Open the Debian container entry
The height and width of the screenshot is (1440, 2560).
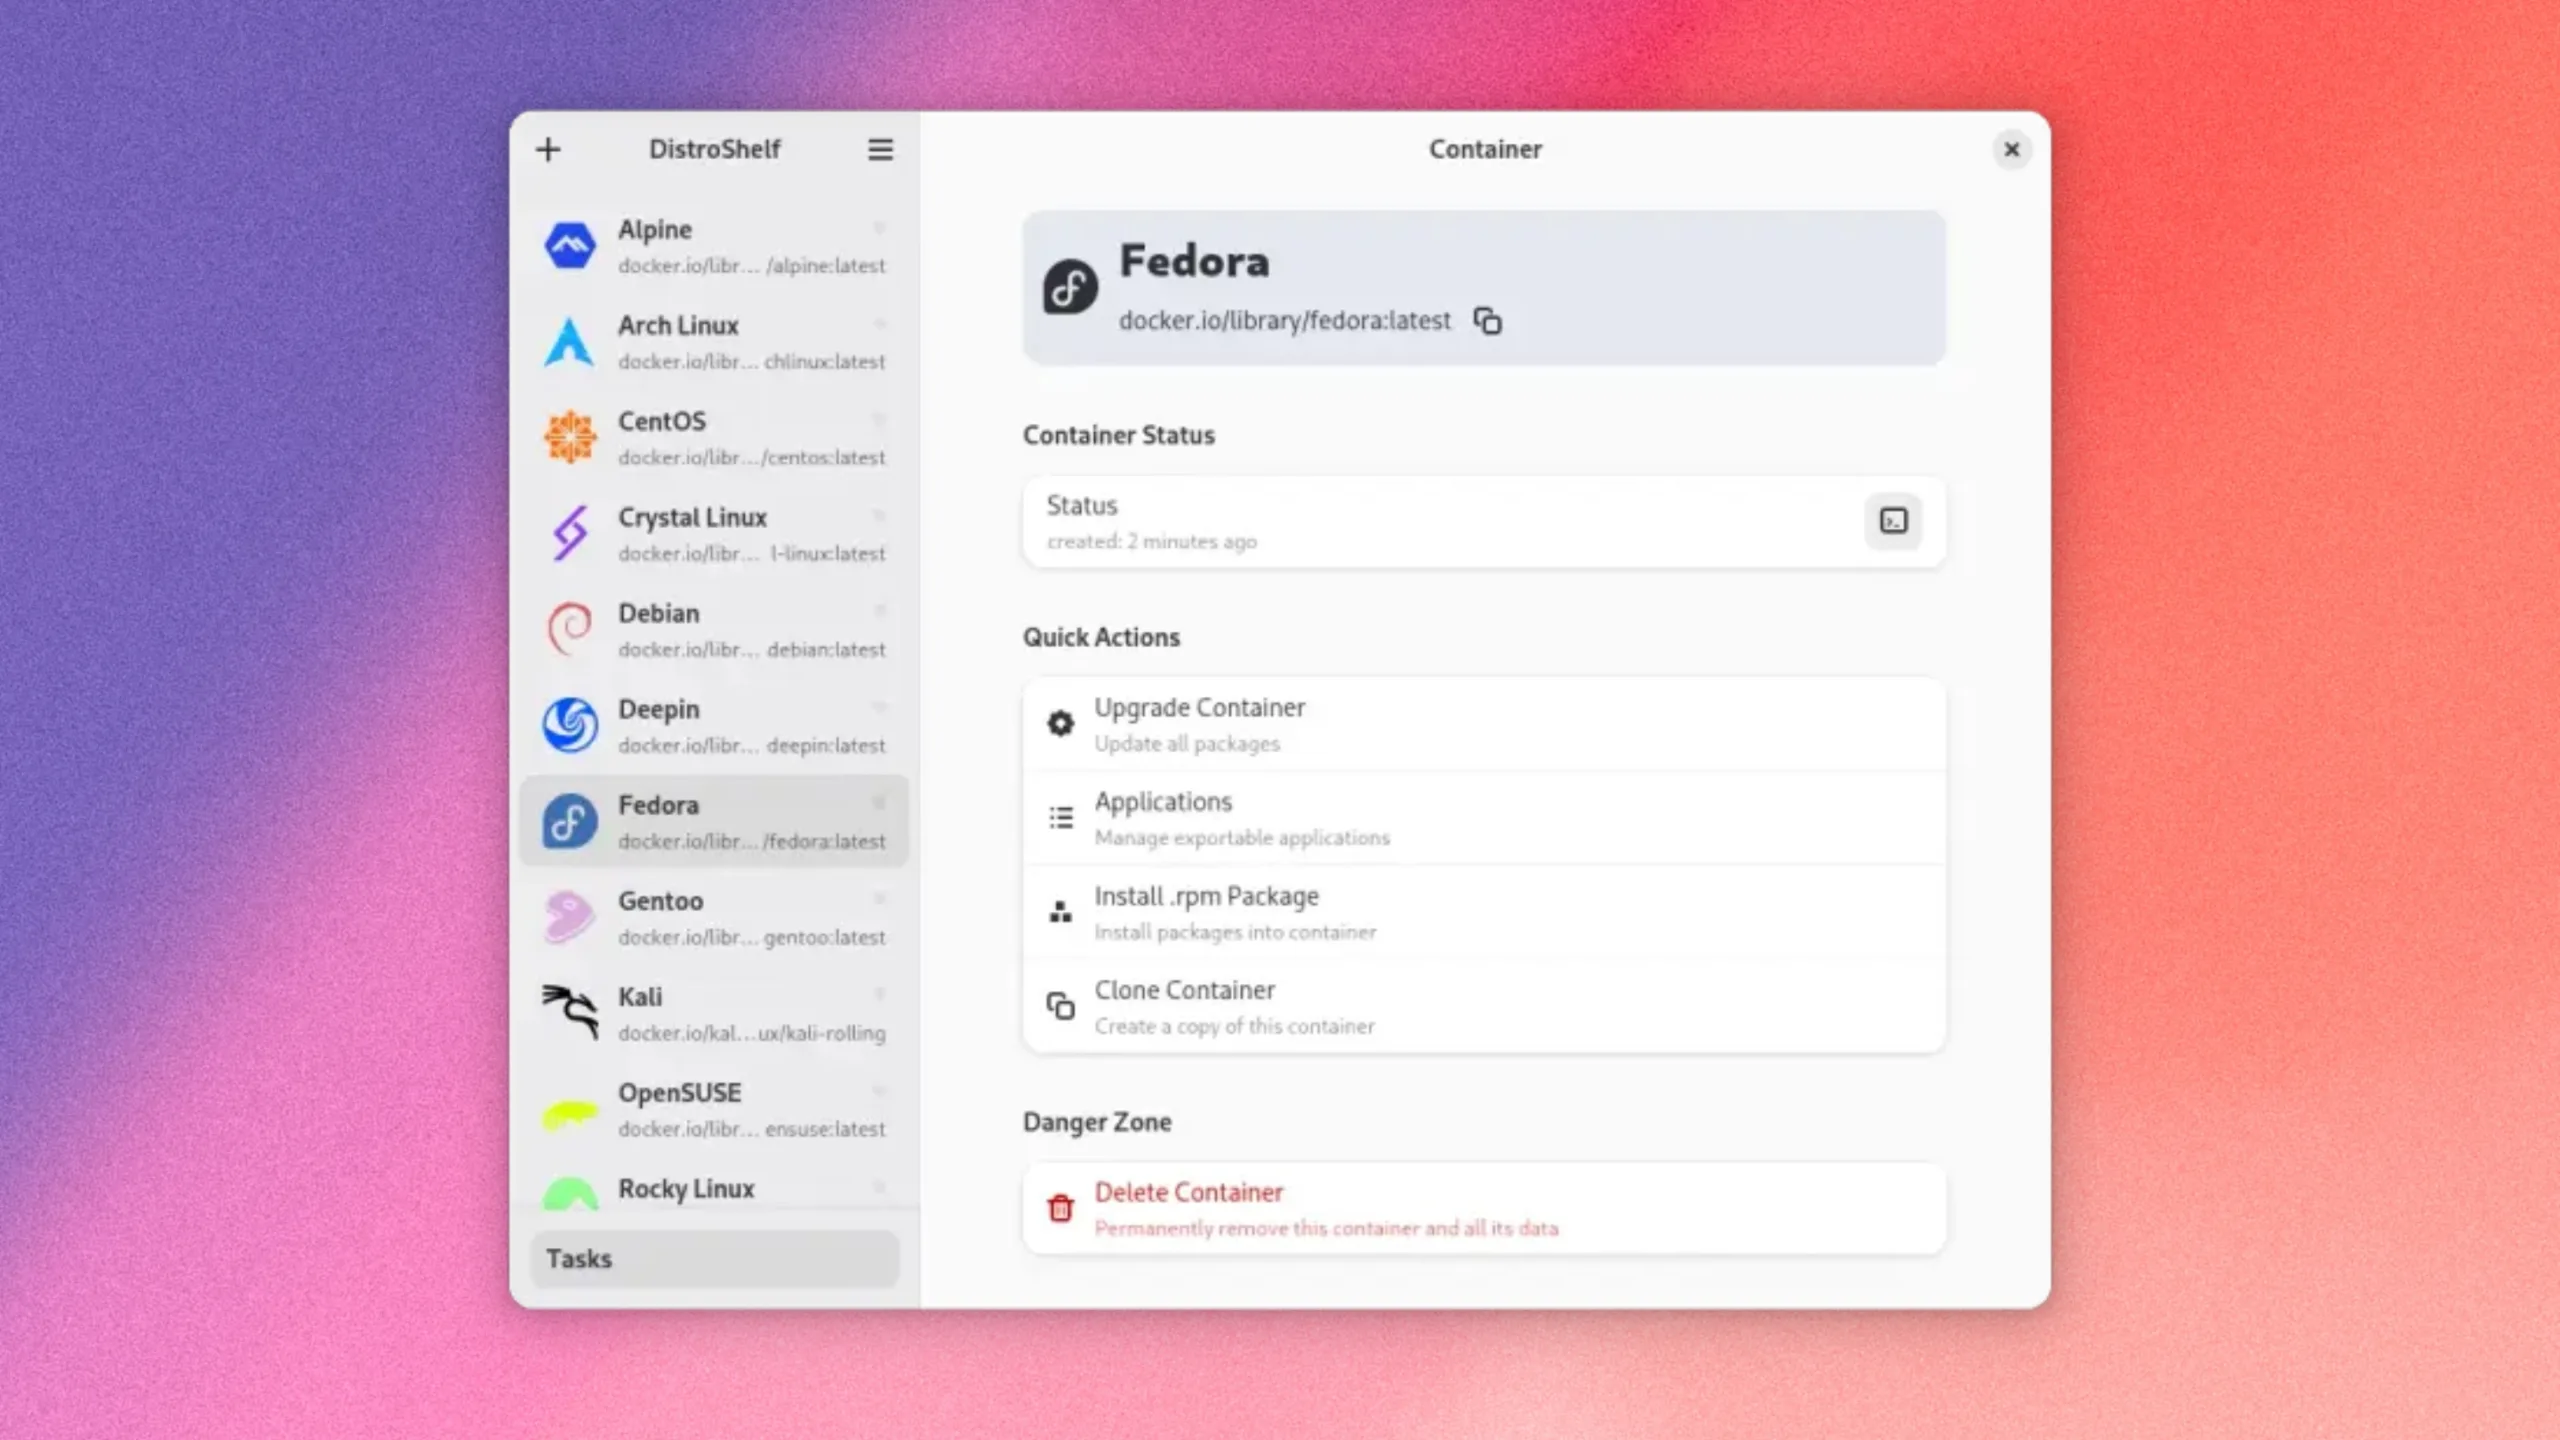(x=714, y=629)
